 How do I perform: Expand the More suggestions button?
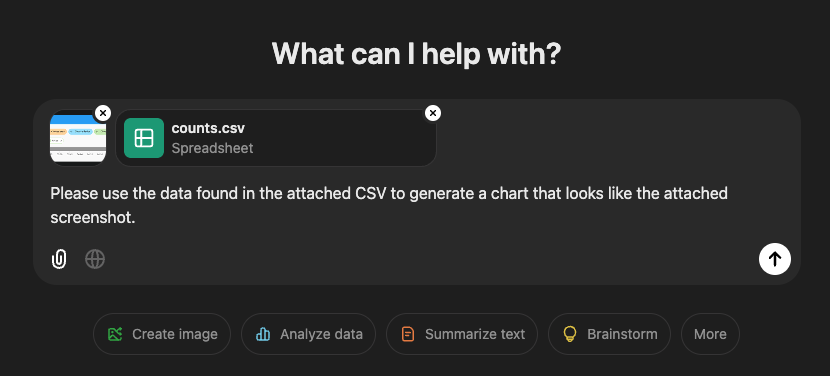[x=710, y=334]
